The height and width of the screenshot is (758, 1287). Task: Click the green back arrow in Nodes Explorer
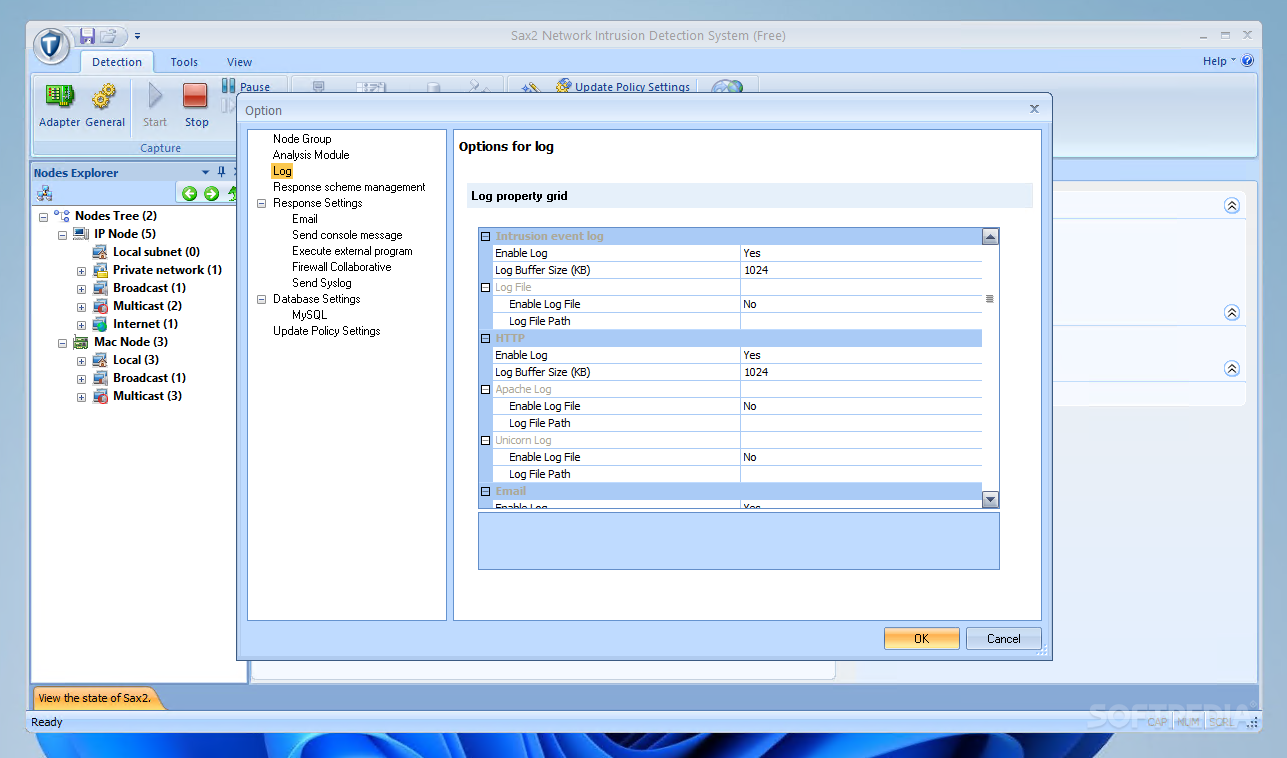pyautogui.click(x=189, y=194)
